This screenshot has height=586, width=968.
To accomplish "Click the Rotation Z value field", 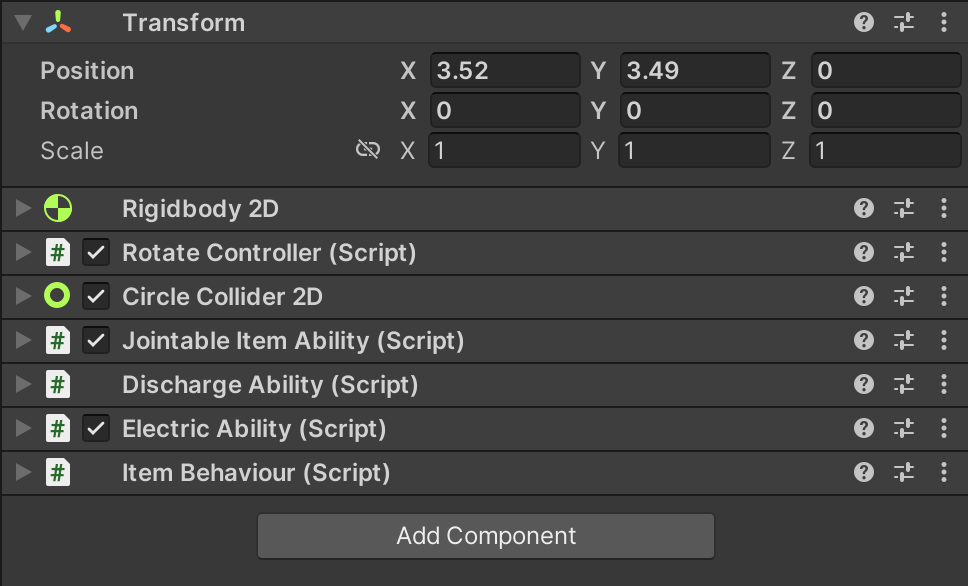I will [885, 111].
